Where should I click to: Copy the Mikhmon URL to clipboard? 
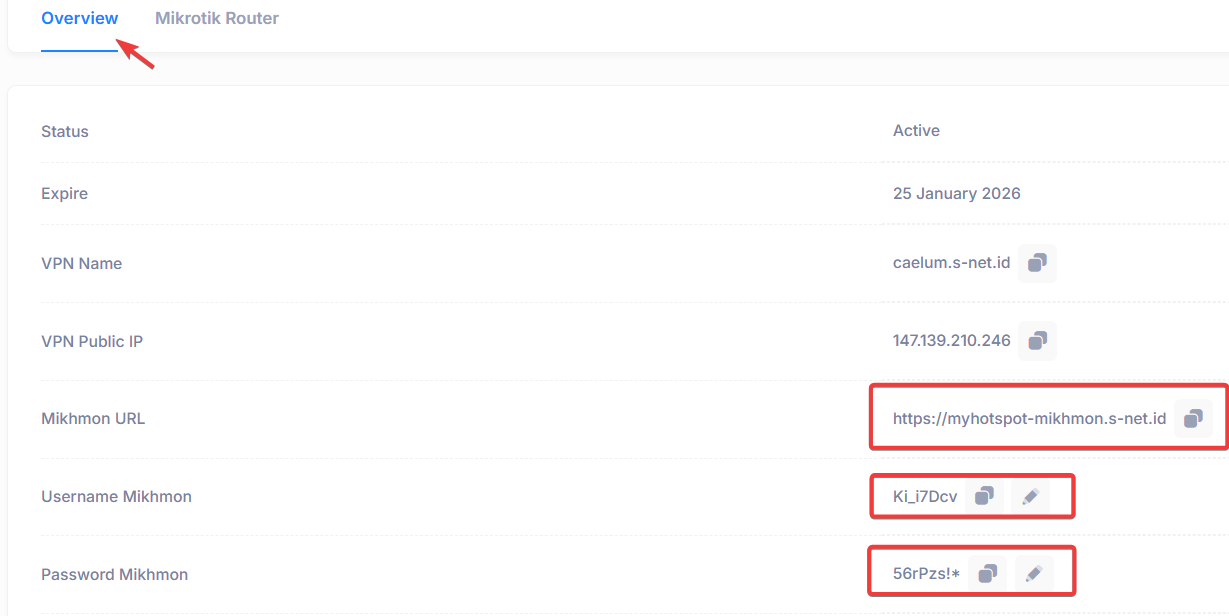pyautogui.click(x=1193, y=419)
